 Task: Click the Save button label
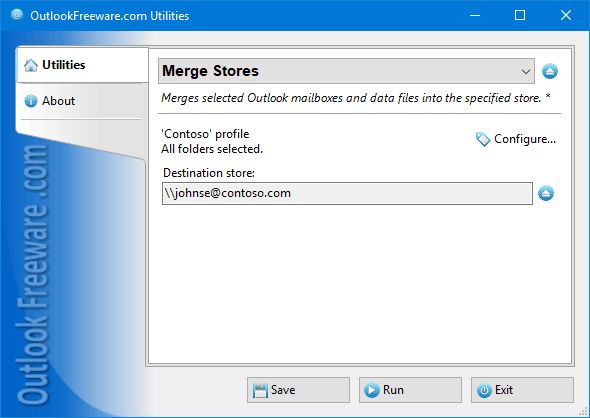point(283,390)
